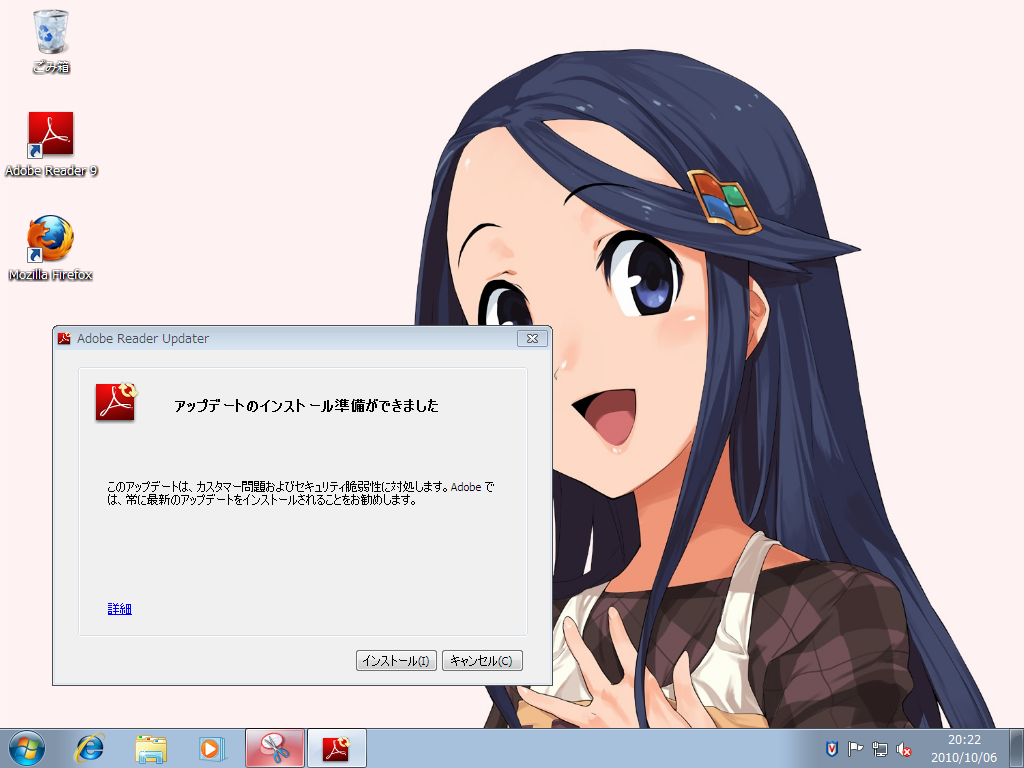Open Internet Explorer from the taskbar
This screenshot has width=1024, height=768.
[89, 748]
